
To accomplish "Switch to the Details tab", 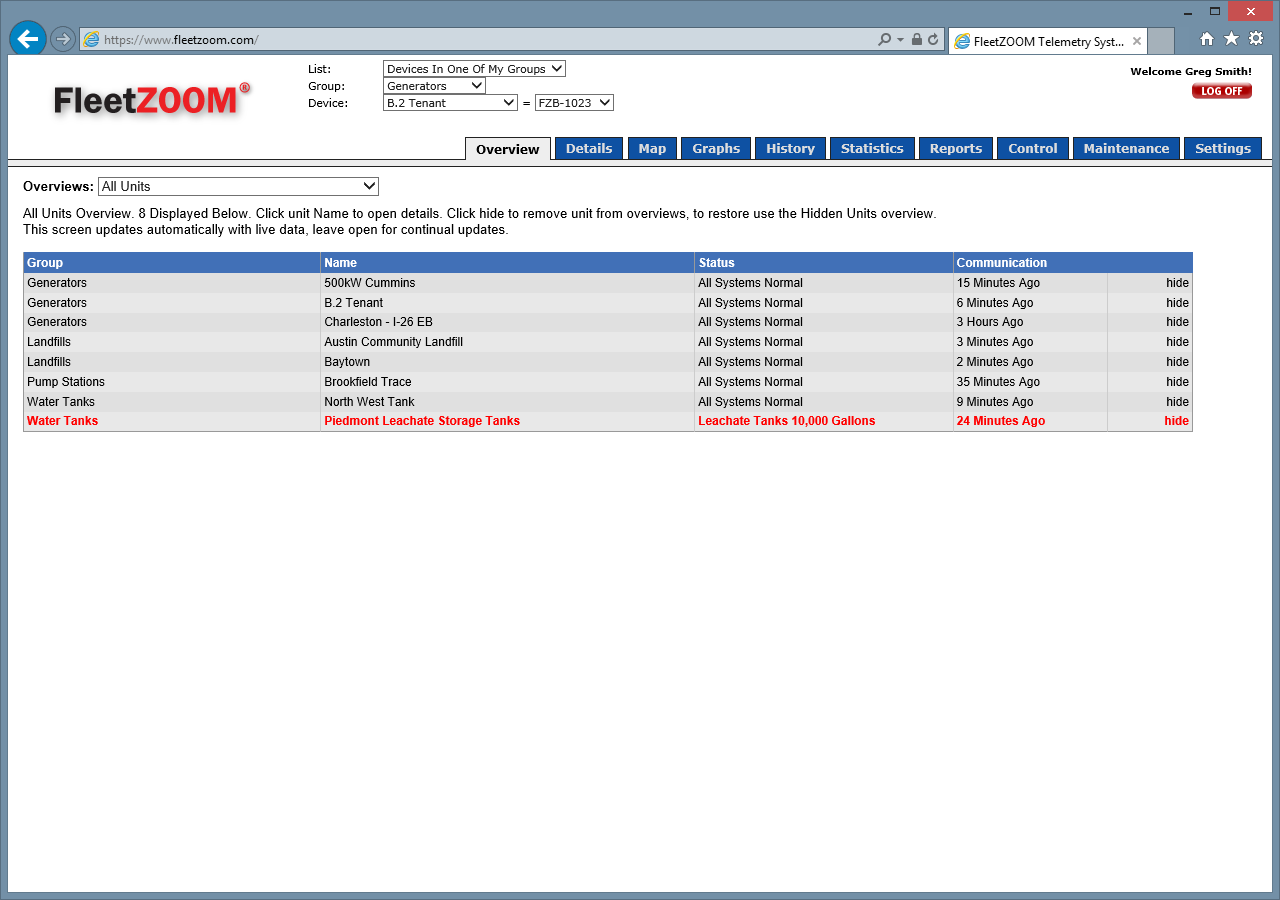I will coord(589,148).
